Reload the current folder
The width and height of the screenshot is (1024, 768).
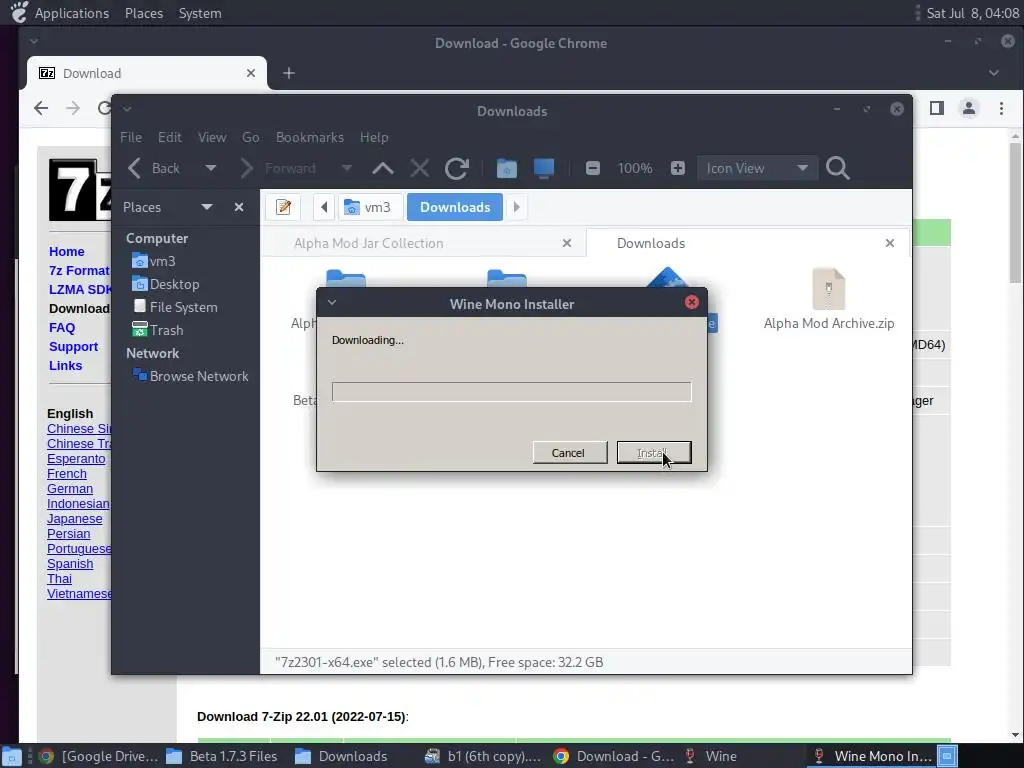(456, 168)
